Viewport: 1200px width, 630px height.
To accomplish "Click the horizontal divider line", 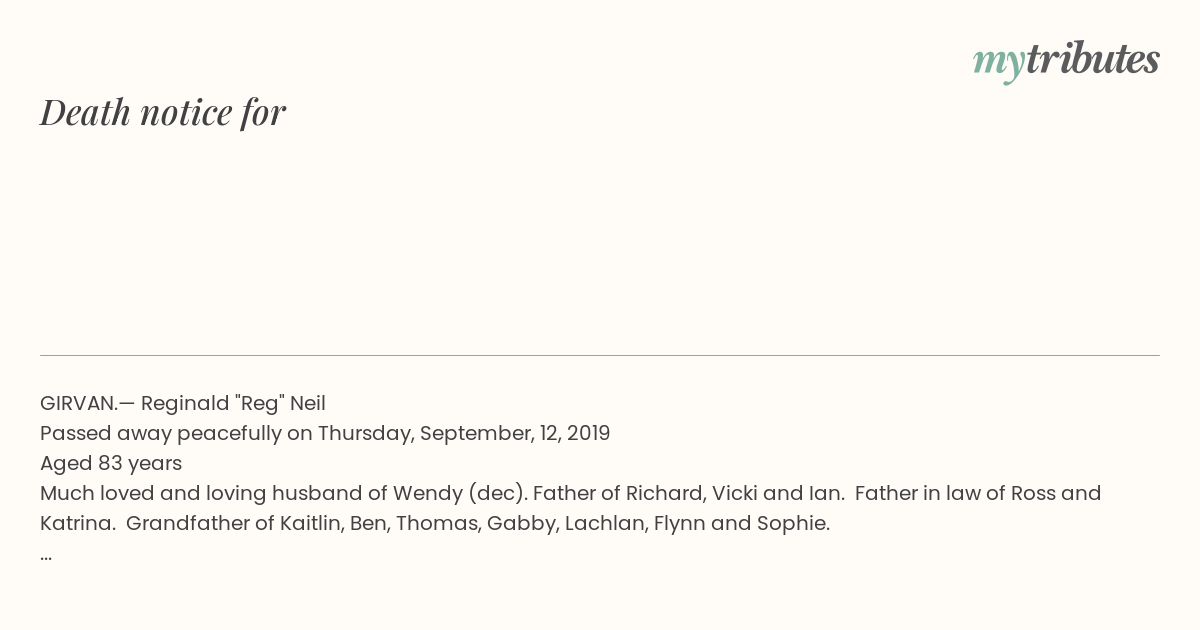I will click(x=600, y=355).
